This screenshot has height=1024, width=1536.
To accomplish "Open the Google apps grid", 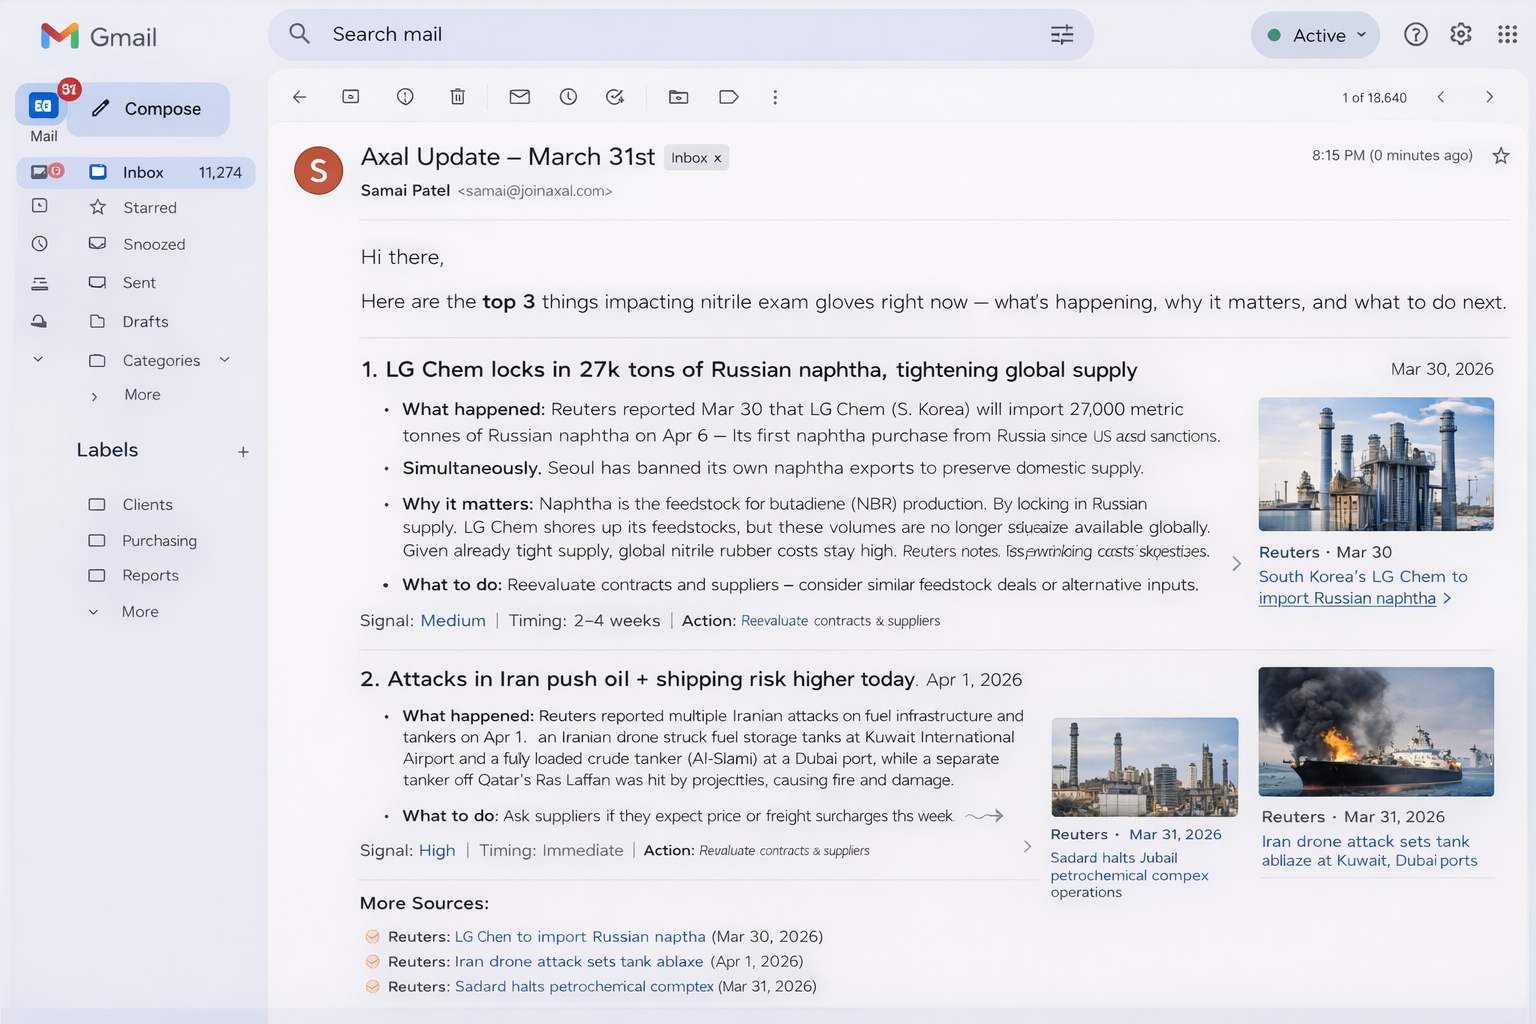I will (1508, 33).
